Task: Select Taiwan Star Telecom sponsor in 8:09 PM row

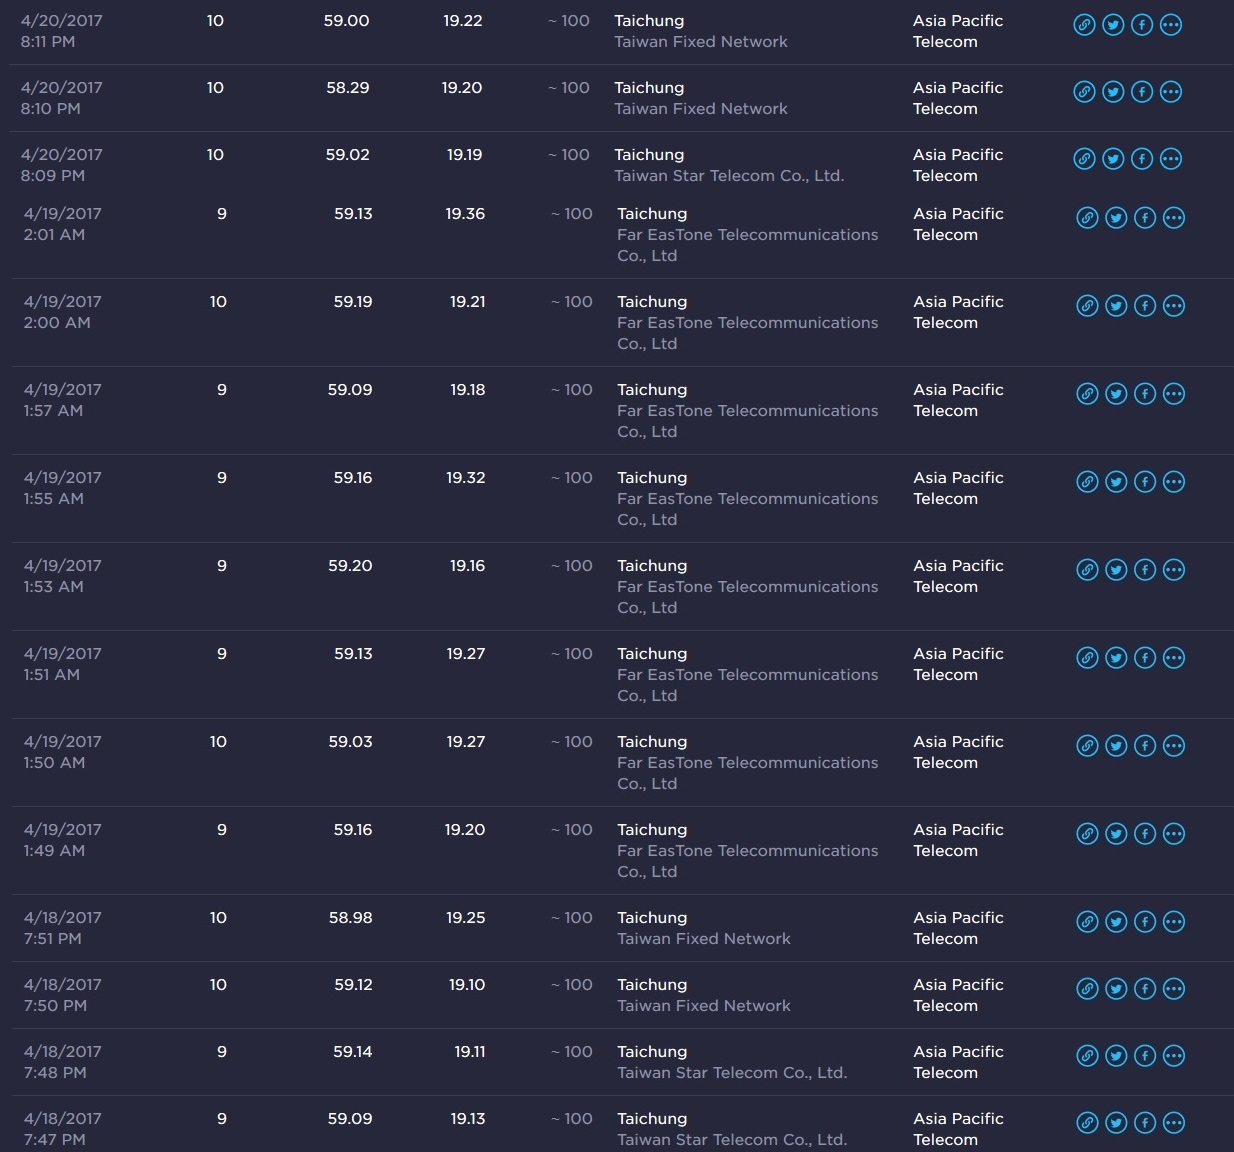Action: tap(729, 176)
